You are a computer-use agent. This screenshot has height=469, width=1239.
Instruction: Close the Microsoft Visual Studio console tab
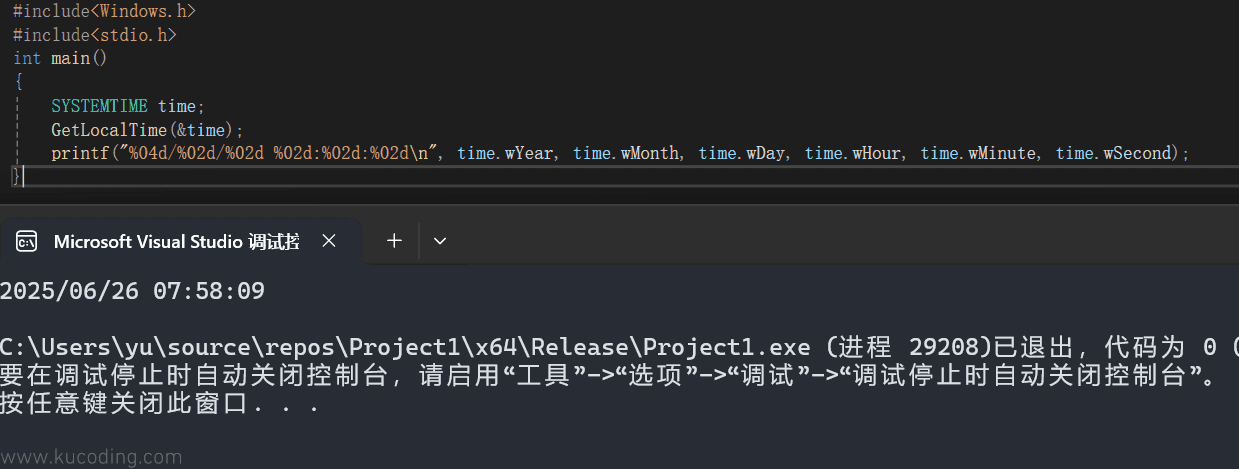pos(329,241)
